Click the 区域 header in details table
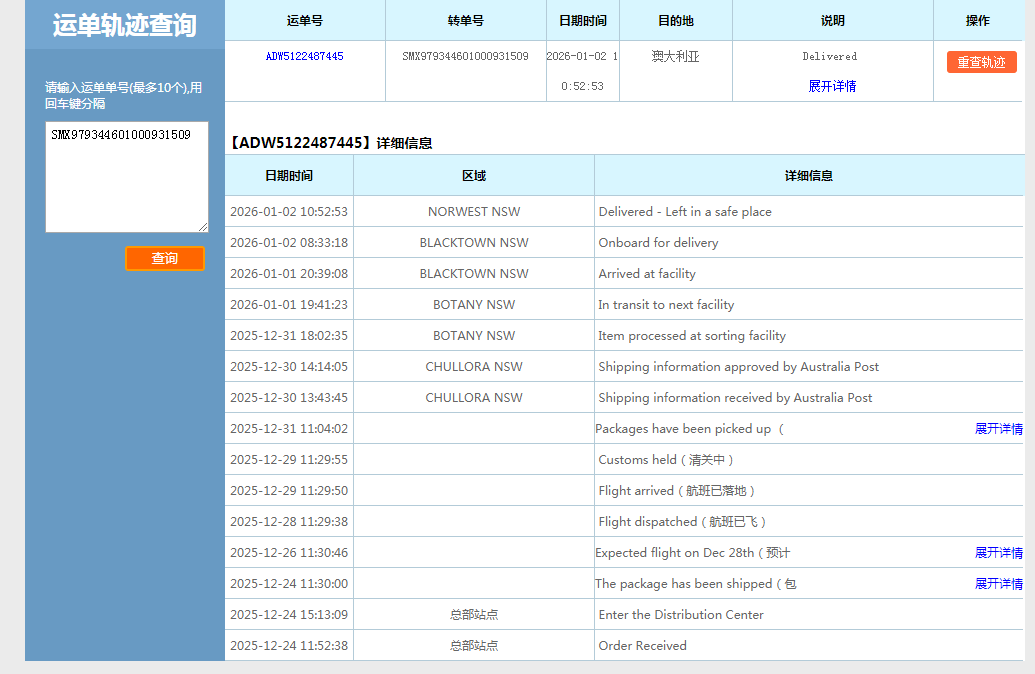Image resolution: width=1035 pixels, height=674 pixels. (473, 176)
